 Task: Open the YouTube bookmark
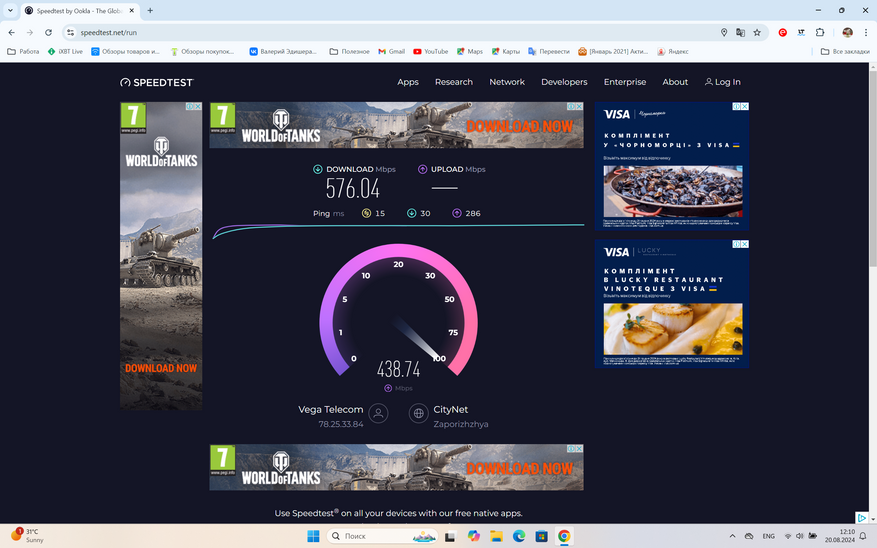[431, 51]
